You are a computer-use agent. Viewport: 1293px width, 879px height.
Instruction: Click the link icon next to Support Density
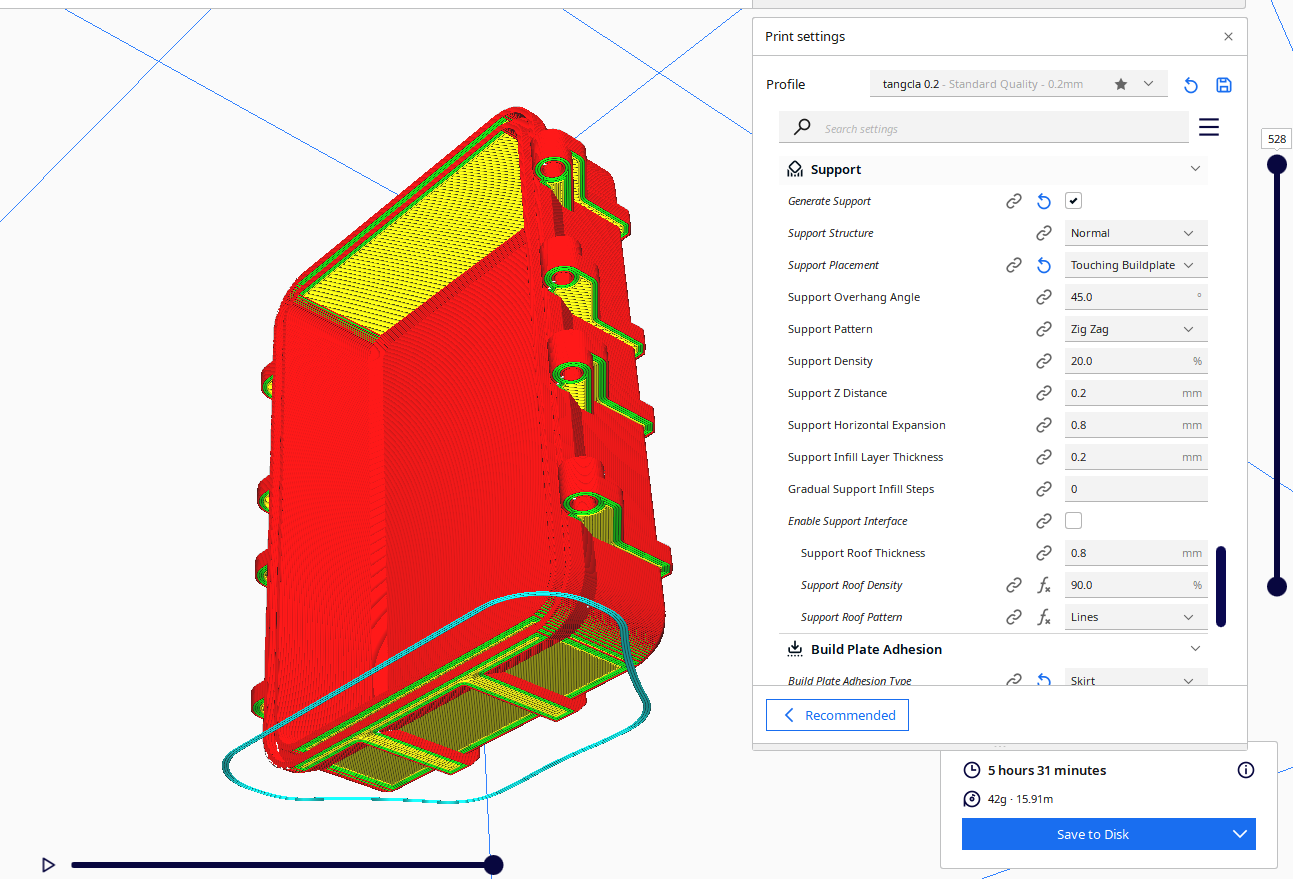click(x=1044, y=361)
